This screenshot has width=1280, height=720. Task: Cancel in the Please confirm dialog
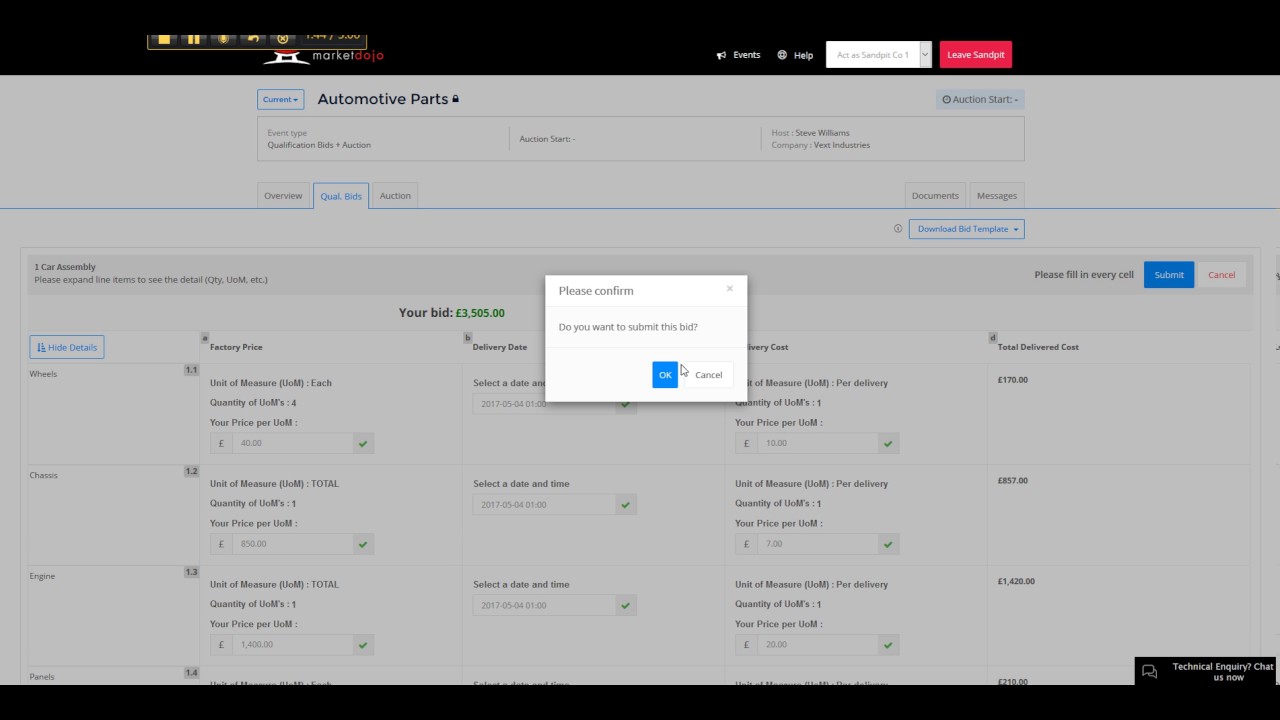click(708, 375)
